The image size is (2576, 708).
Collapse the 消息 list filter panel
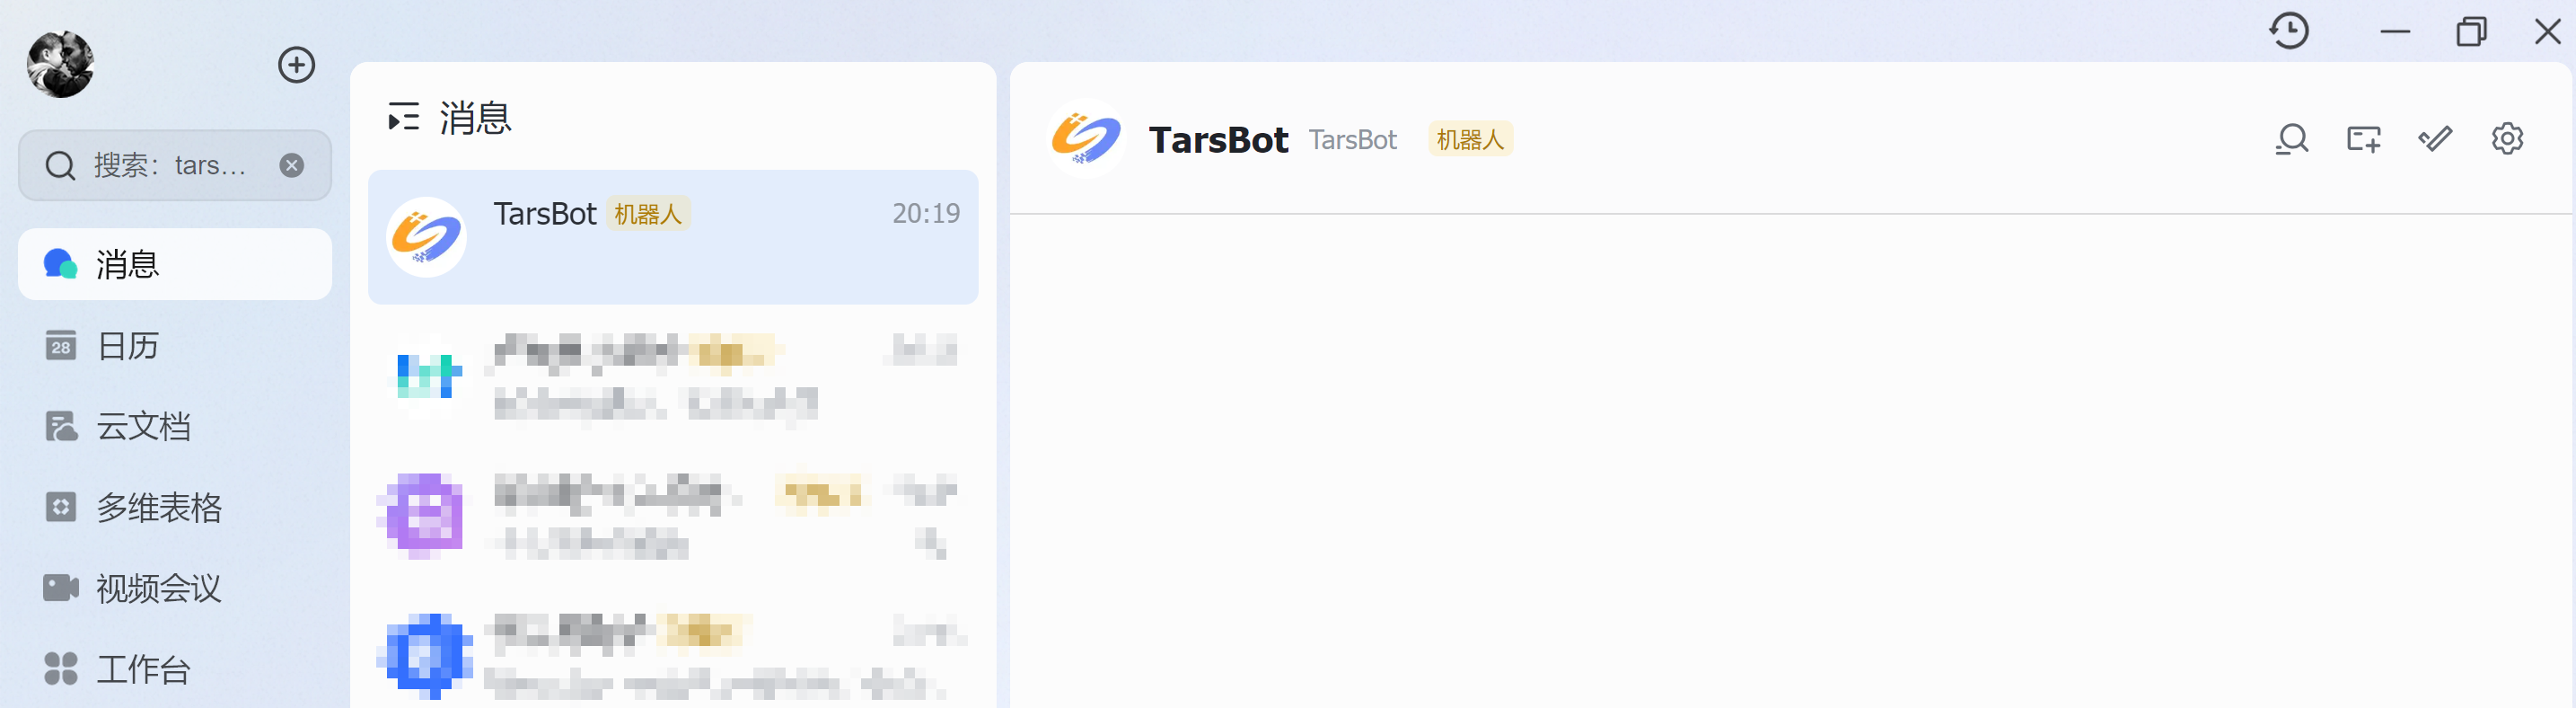click(x=404, y=118)
